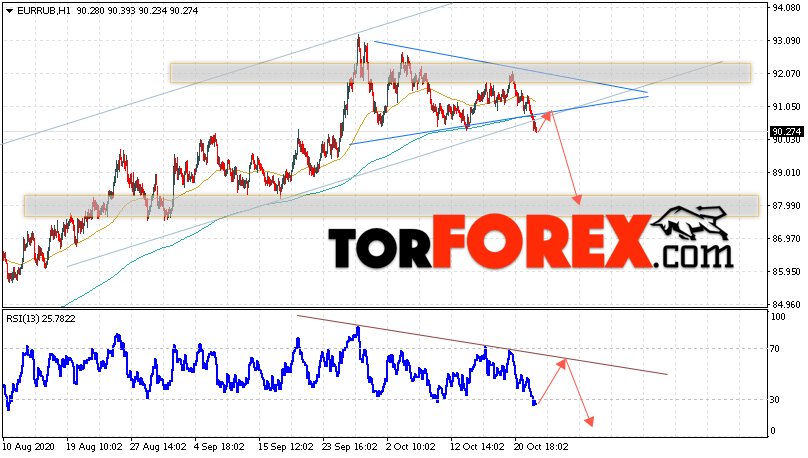Click the 93.090 price axis label

point(786,41)
